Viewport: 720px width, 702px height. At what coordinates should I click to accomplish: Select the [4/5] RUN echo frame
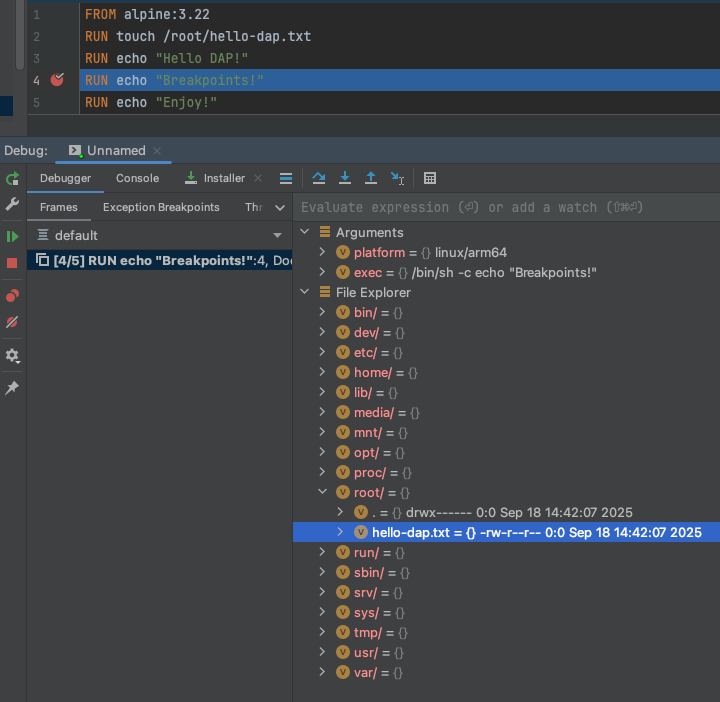[159, 260]
